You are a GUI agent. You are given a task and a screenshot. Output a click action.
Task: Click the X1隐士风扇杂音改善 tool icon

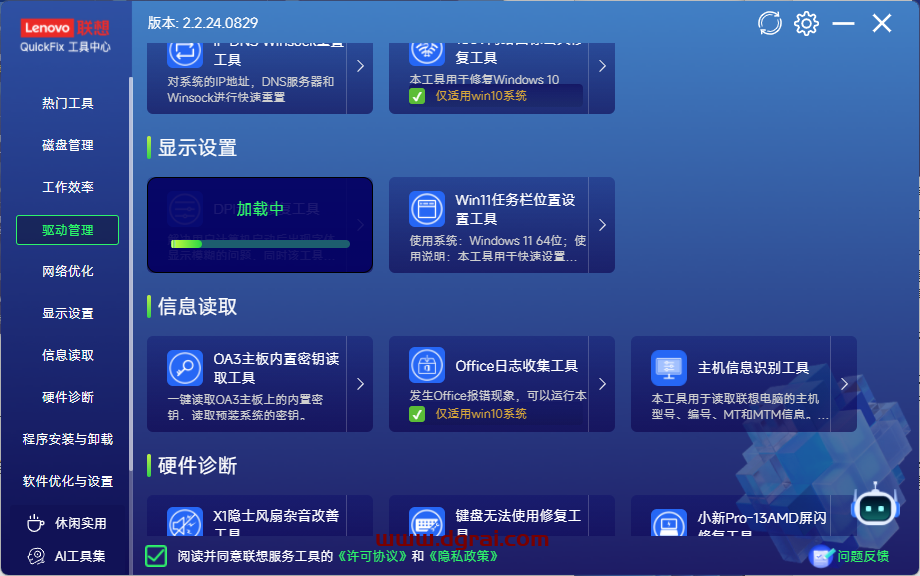(x=185, y=521)
